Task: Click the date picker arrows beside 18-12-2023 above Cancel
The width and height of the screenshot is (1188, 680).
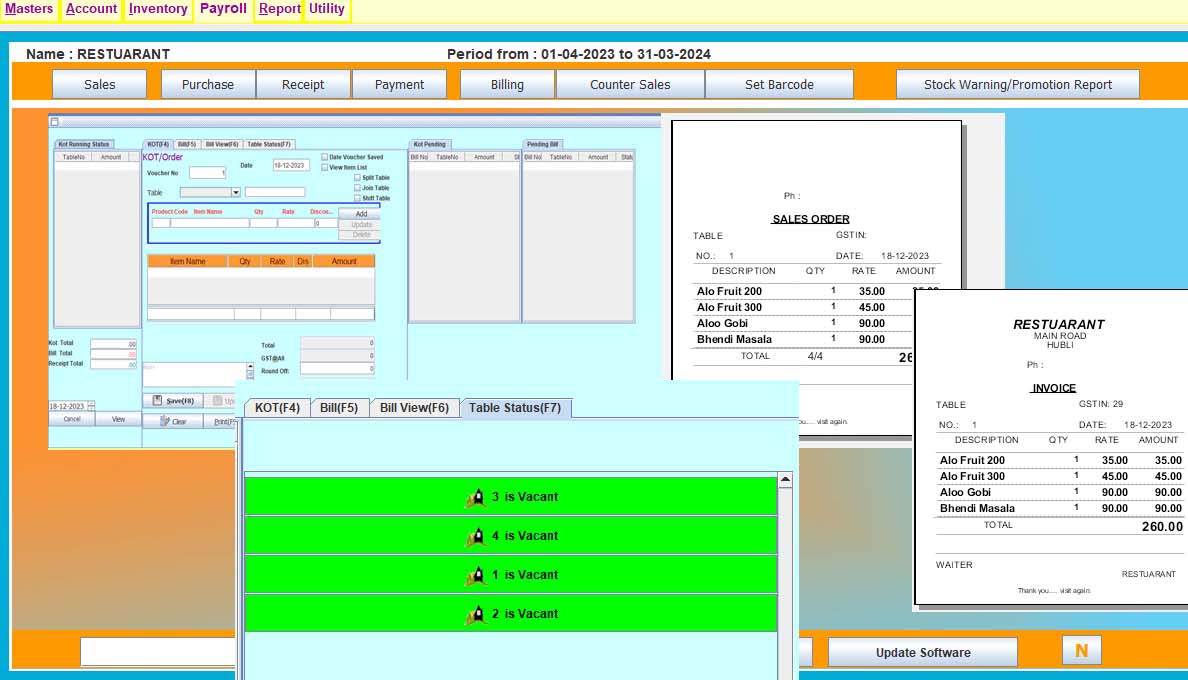Action: pos(91,407)
